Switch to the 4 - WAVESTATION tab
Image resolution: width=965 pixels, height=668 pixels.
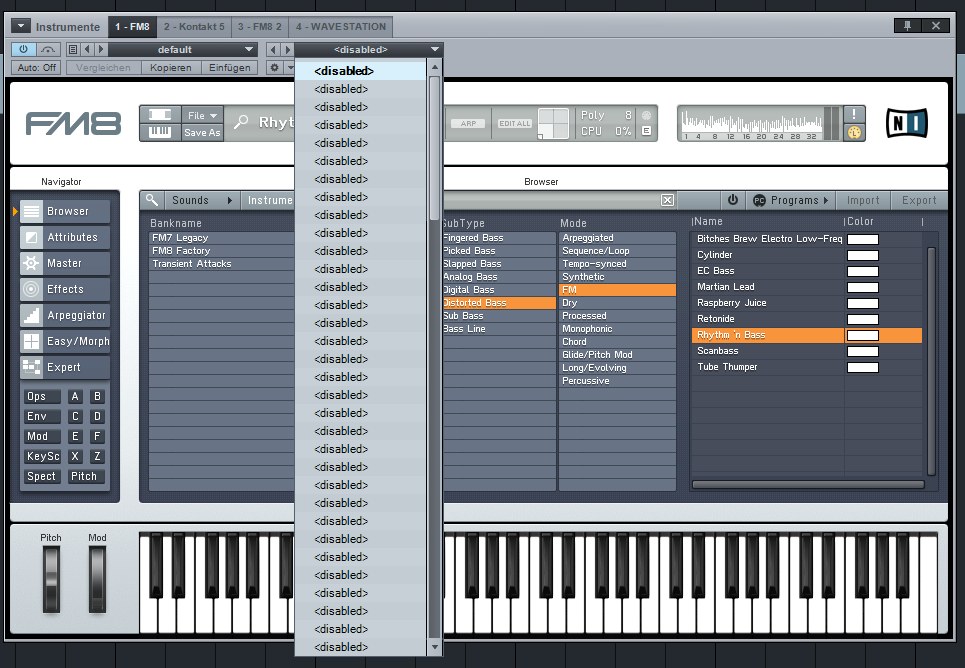[340, 26]
